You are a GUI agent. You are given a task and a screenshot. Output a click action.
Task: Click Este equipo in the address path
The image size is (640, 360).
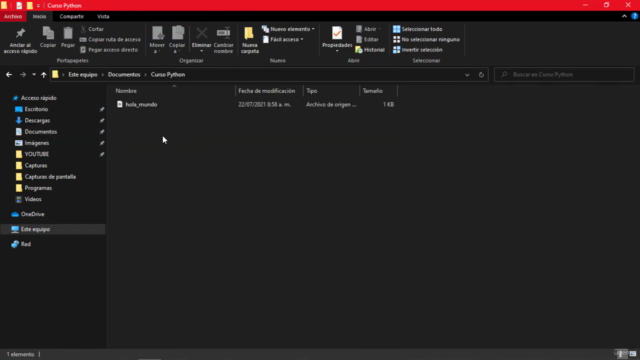coord(83,75)
